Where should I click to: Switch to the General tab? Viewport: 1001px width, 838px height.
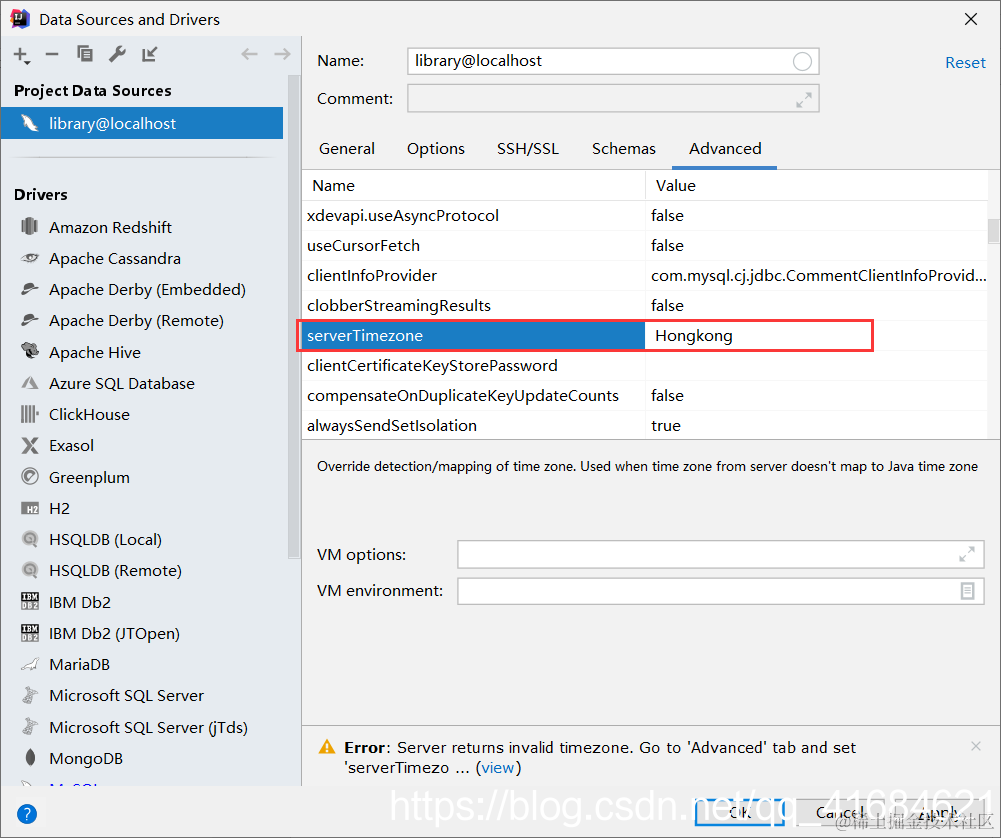click(347, 149)
